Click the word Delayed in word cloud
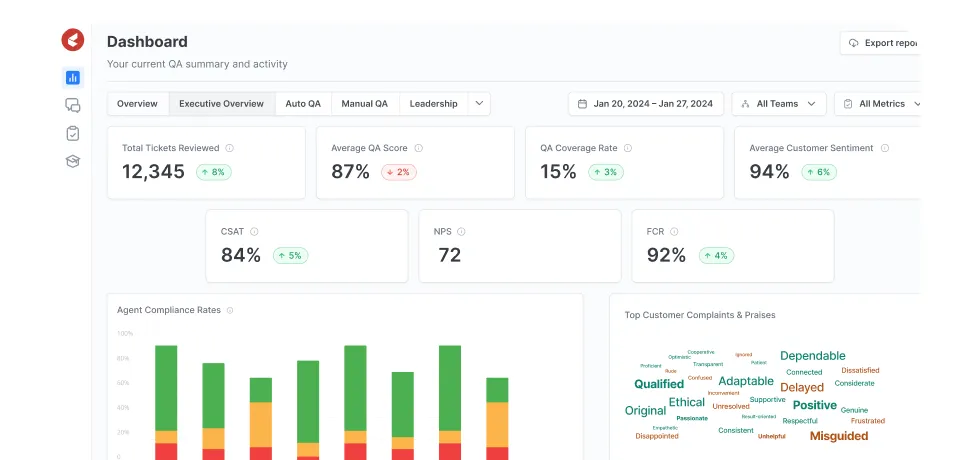Screen dimensions: 974x460 [x=802, y=387]
